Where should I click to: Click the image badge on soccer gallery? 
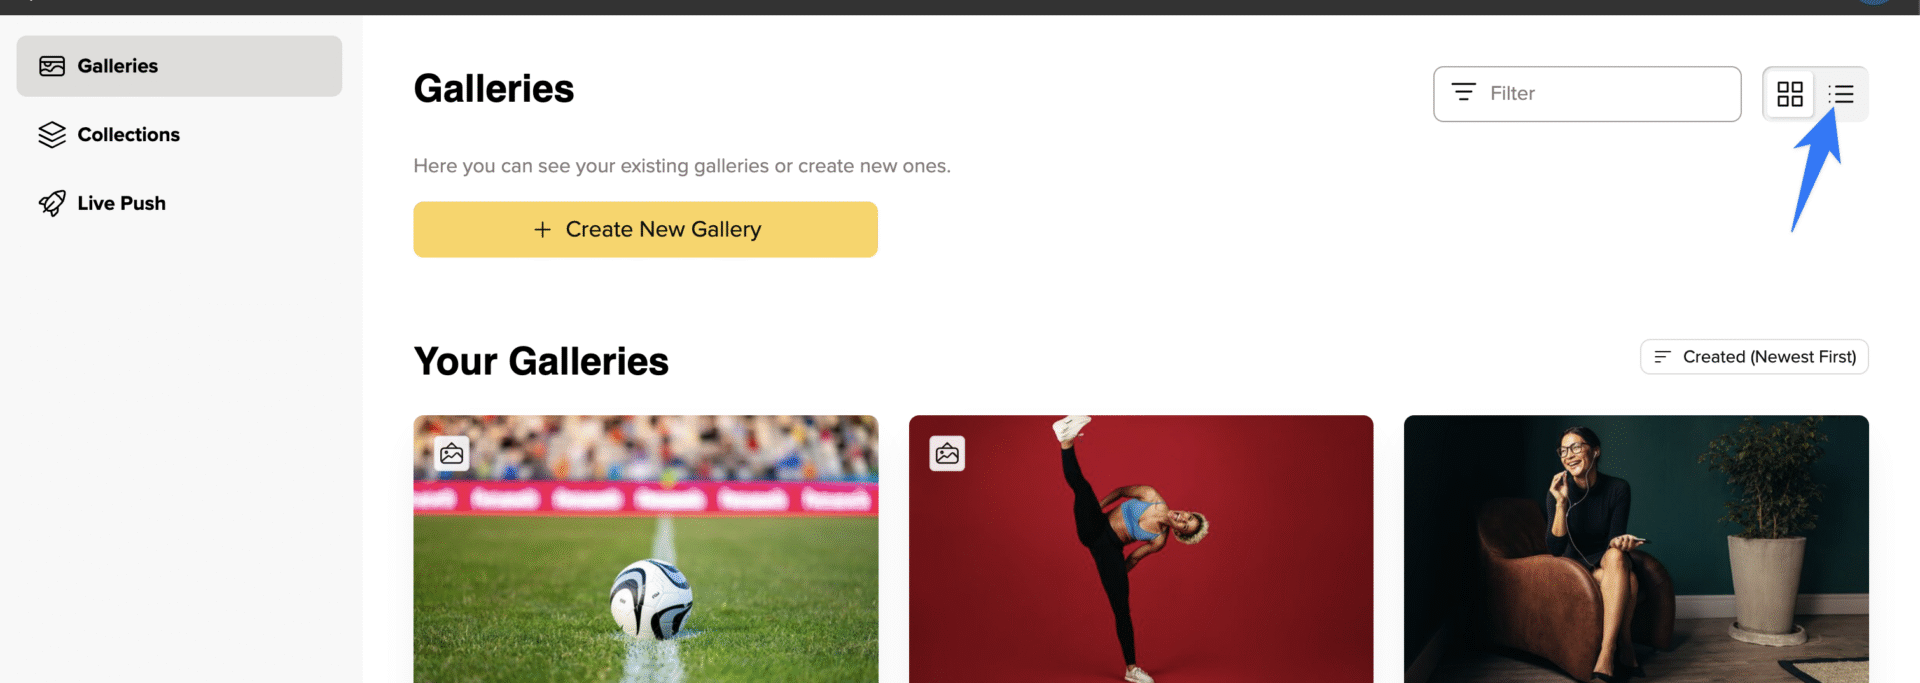pyautogui.click(x=452, y=454)
